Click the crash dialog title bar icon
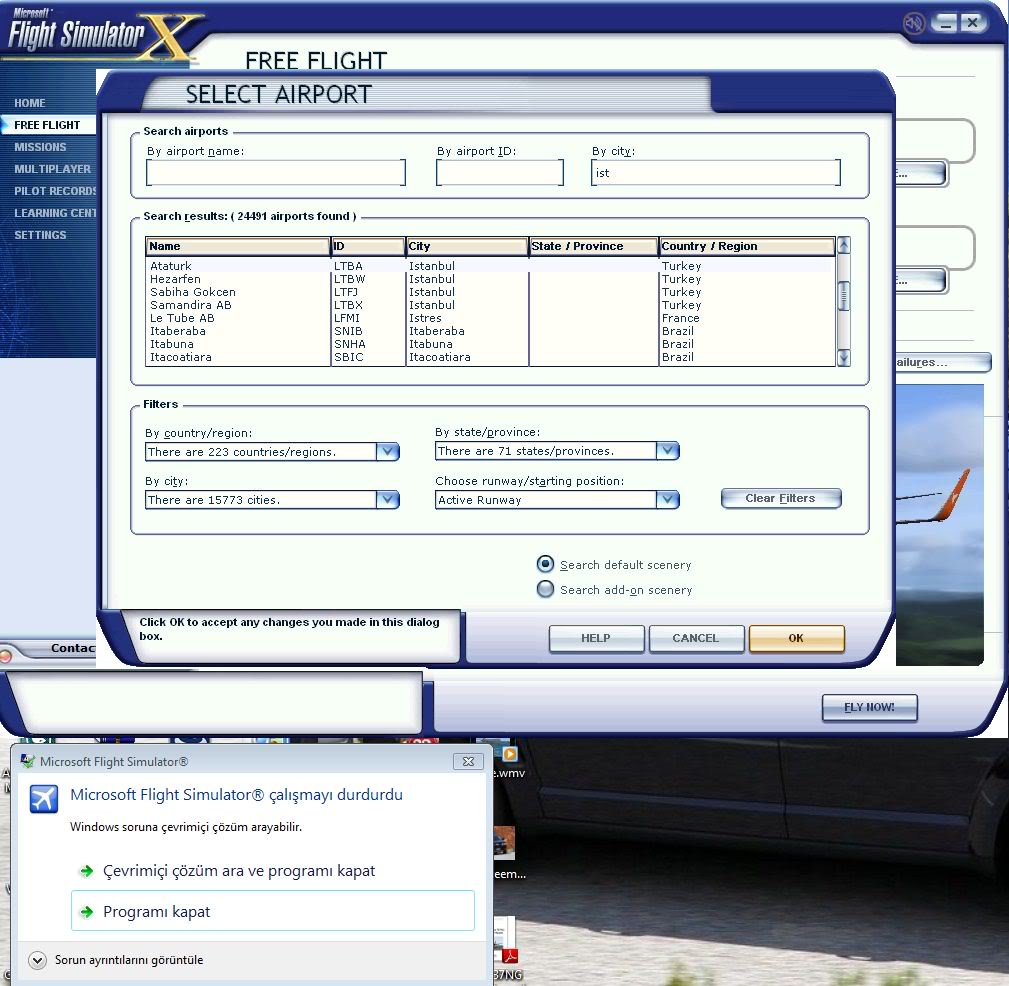1009x986 pixels. click(x=28, y=761)
